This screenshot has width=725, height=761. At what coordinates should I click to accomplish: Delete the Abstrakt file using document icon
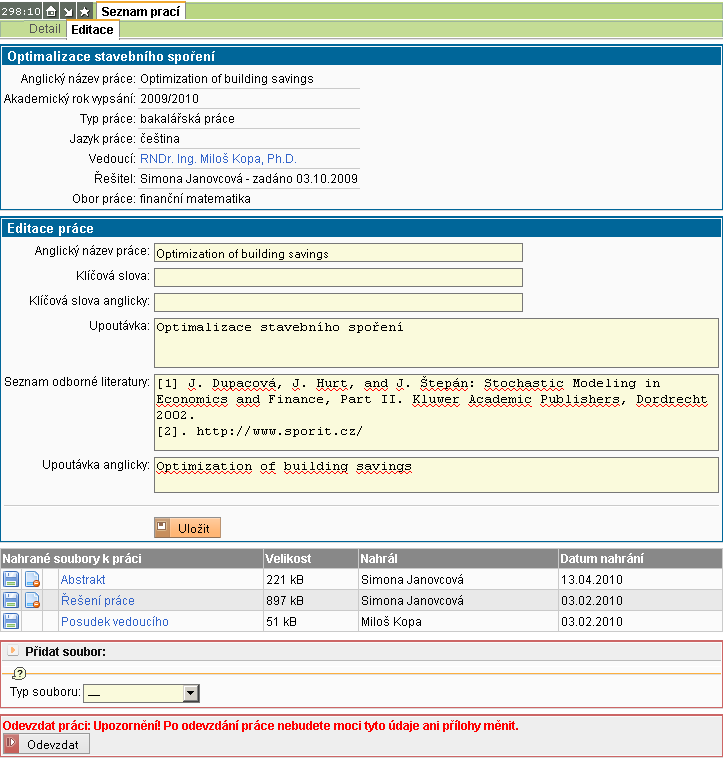tap(32, 579)
